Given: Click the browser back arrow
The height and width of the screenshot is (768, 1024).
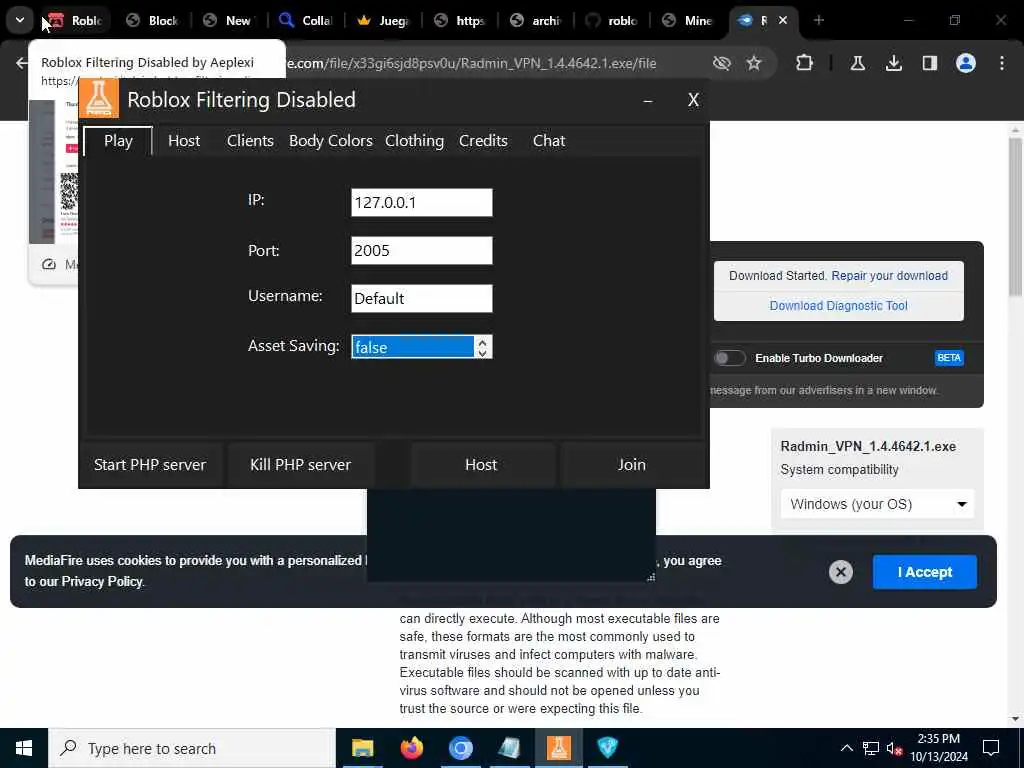Looking at the screenshot, I should click(x=22, y=63).
